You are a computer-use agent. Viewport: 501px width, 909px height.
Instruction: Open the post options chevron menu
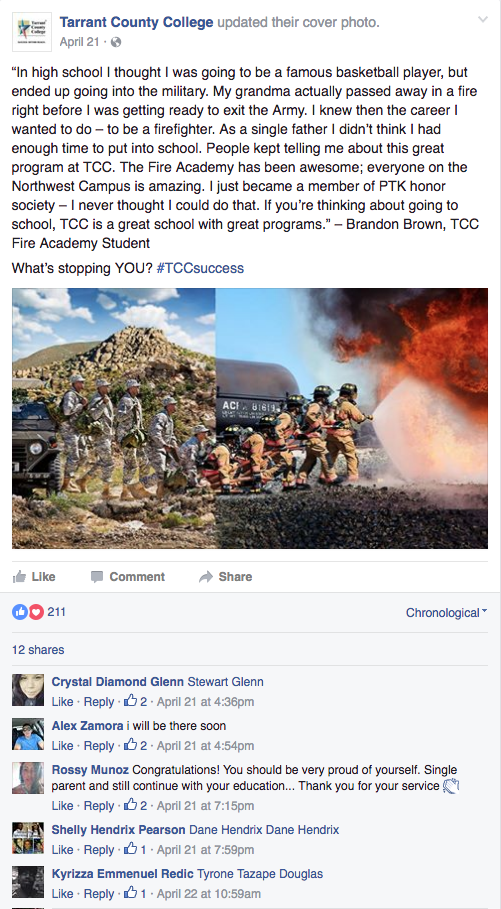coord(482,20)
